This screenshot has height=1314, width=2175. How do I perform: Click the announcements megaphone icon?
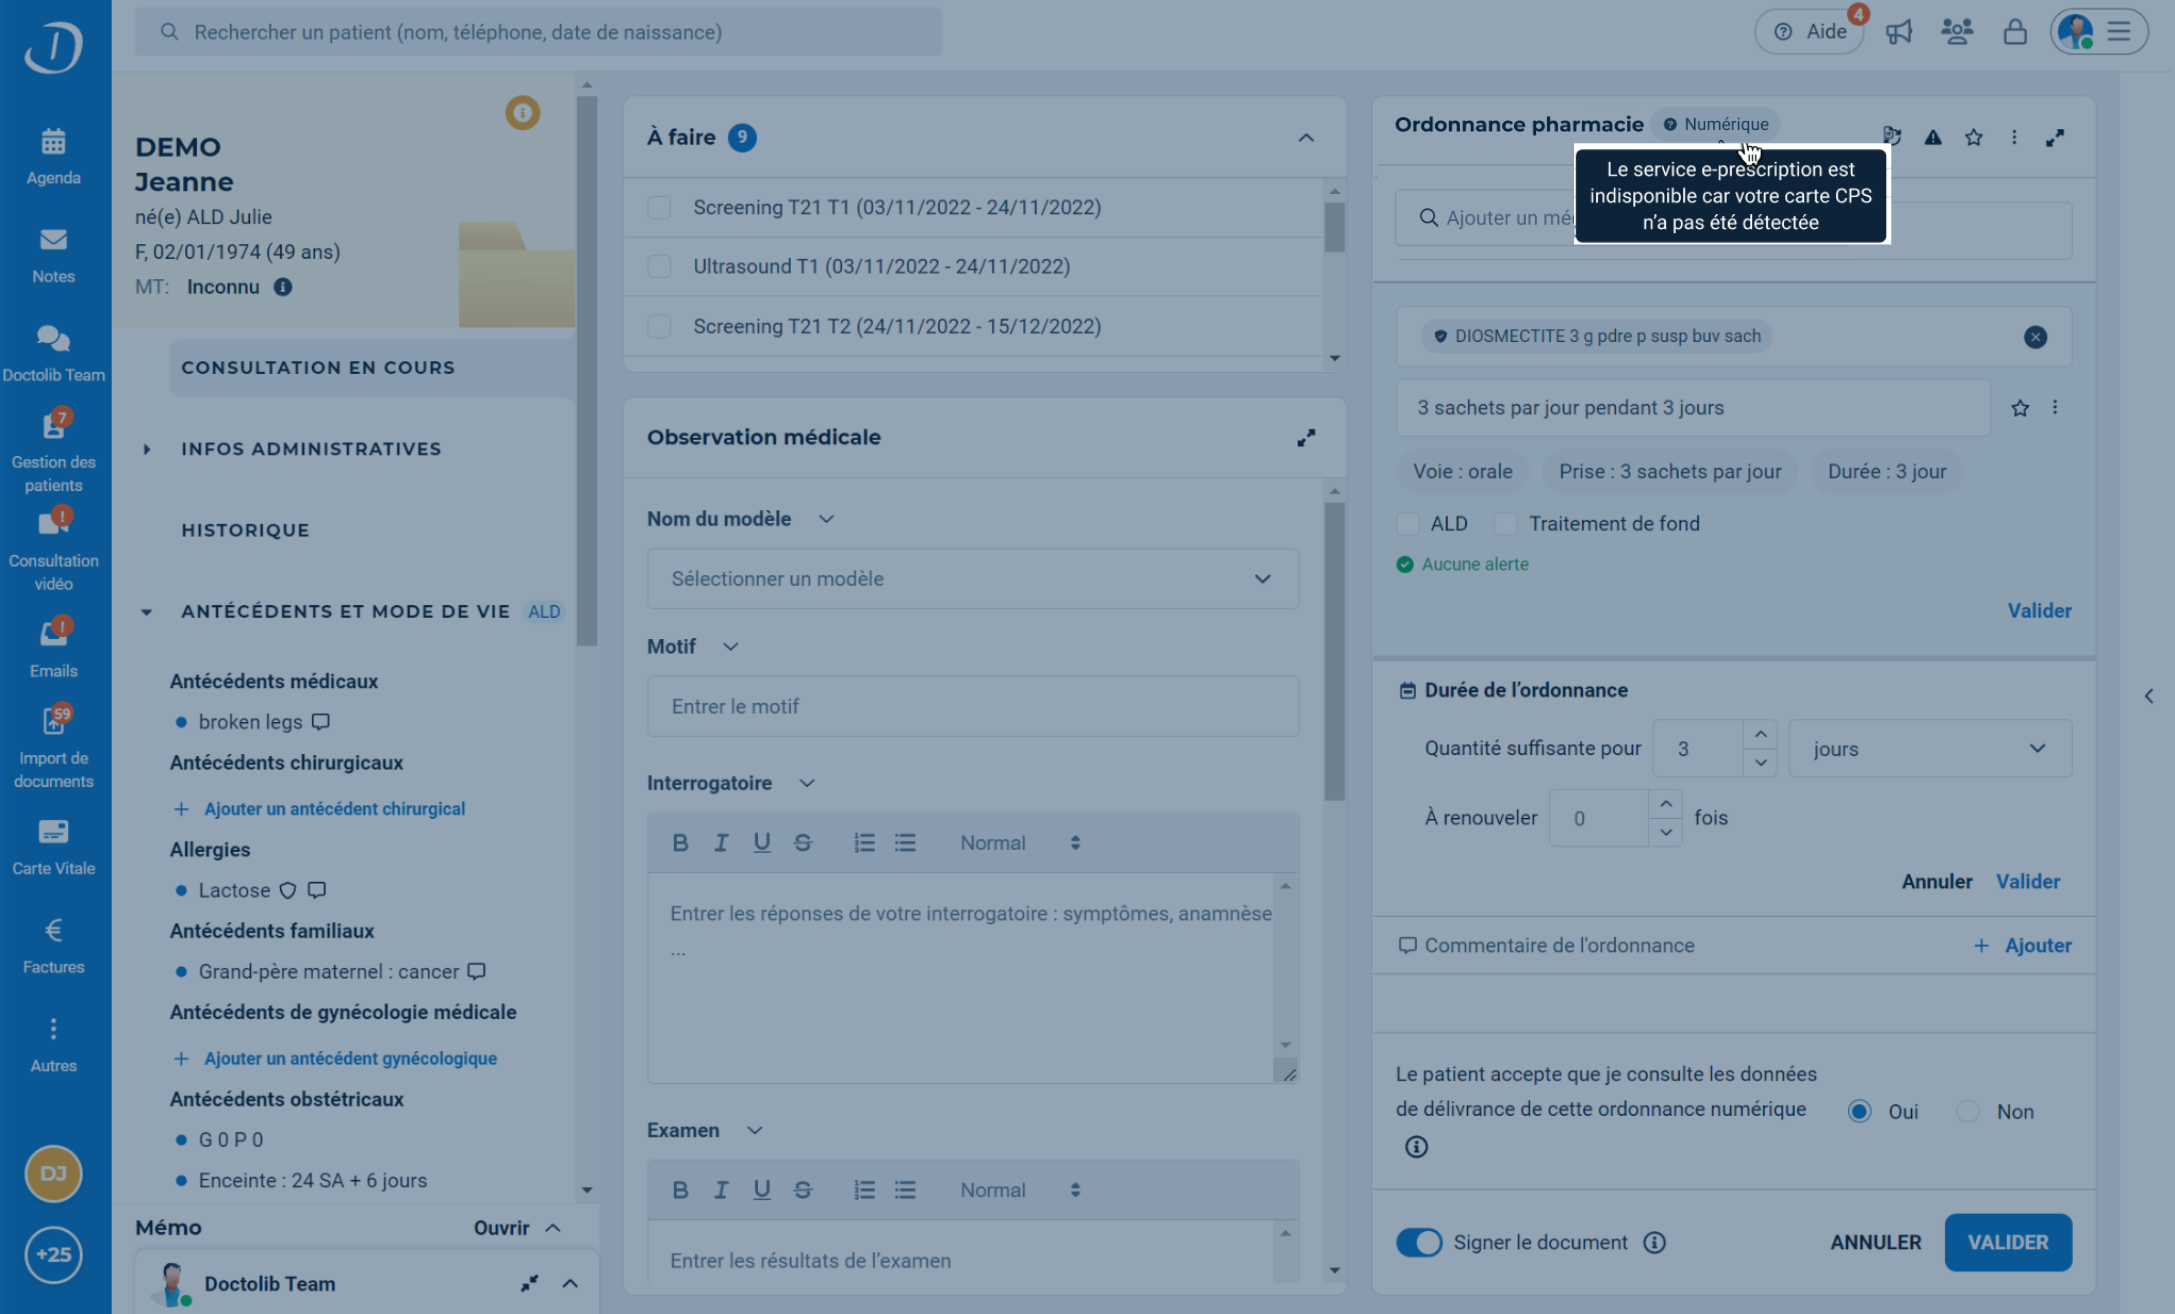tap(1898, 32)
